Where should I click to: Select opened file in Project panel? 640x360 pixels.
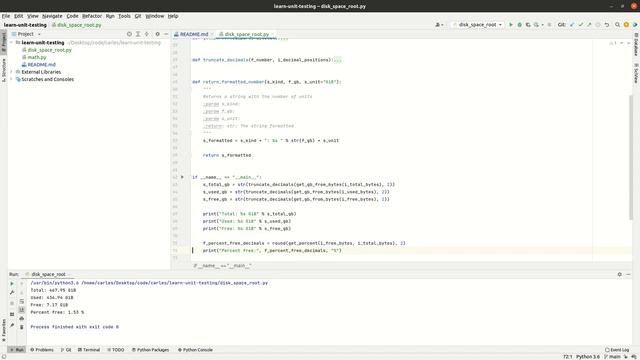click(129, 34)
